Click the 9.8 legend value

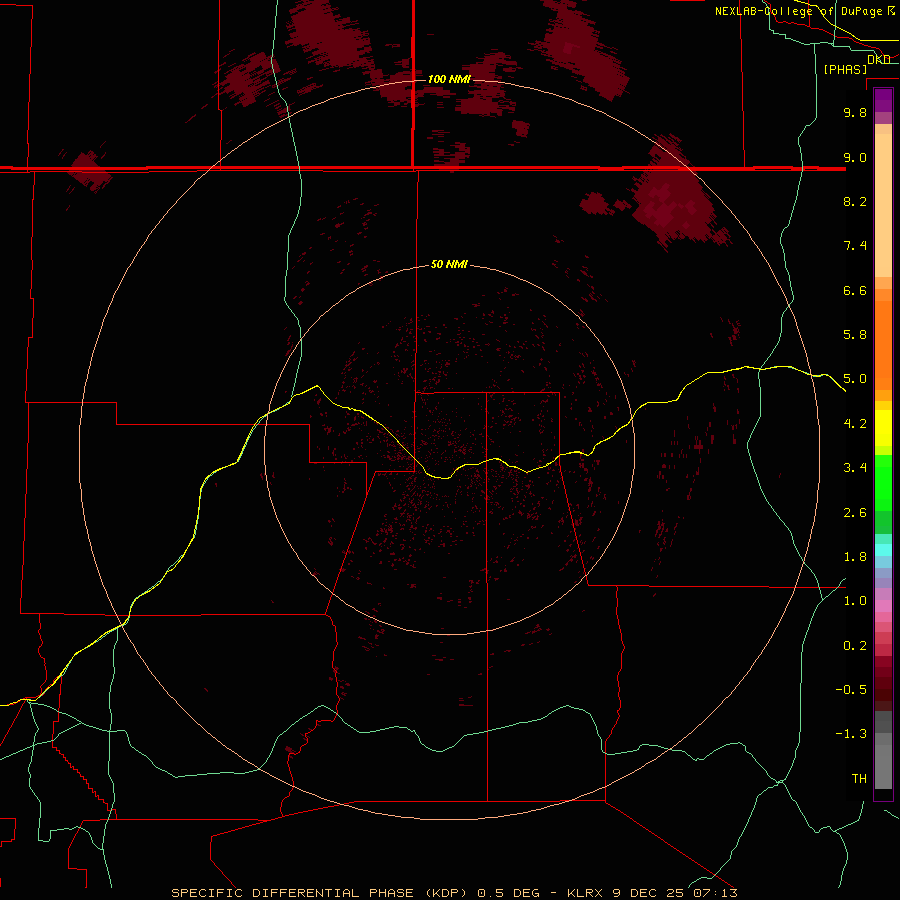click(855, 112)
